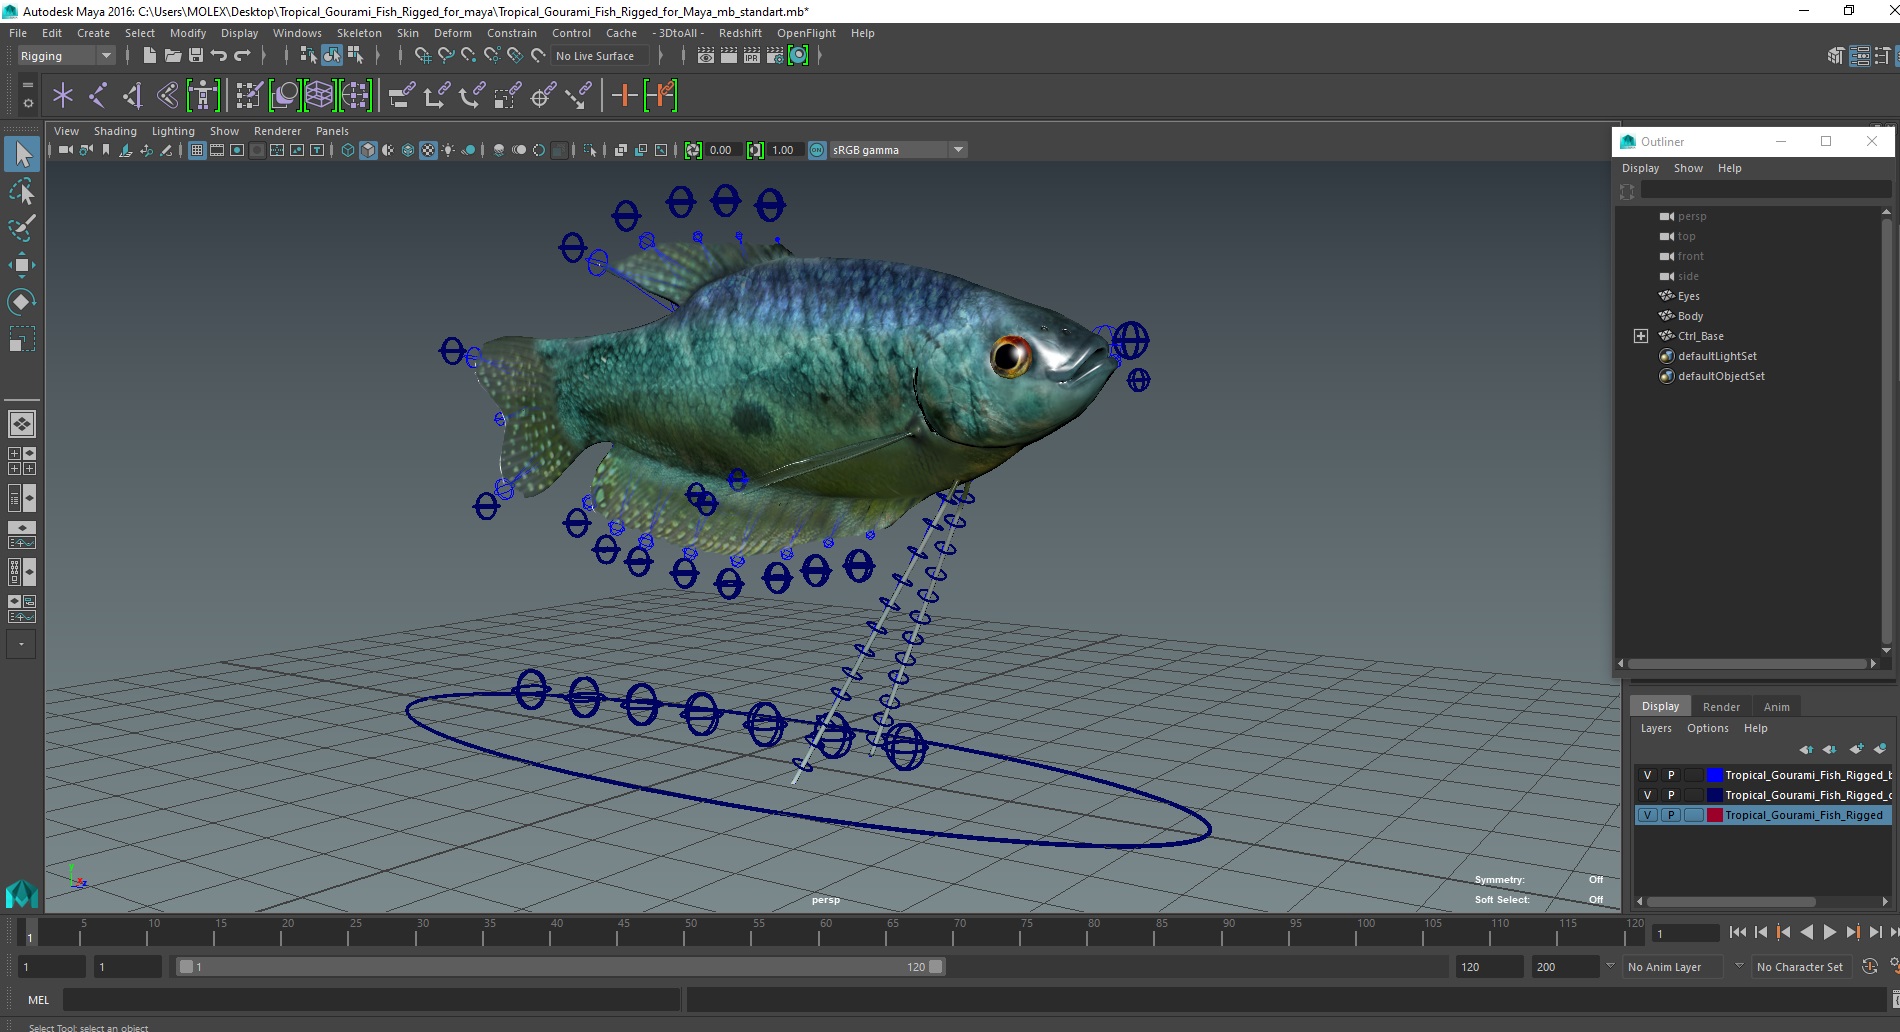Click create new empty layer icon
The height and width of the screenshot is (1032, 1900).
[1857, 749]
